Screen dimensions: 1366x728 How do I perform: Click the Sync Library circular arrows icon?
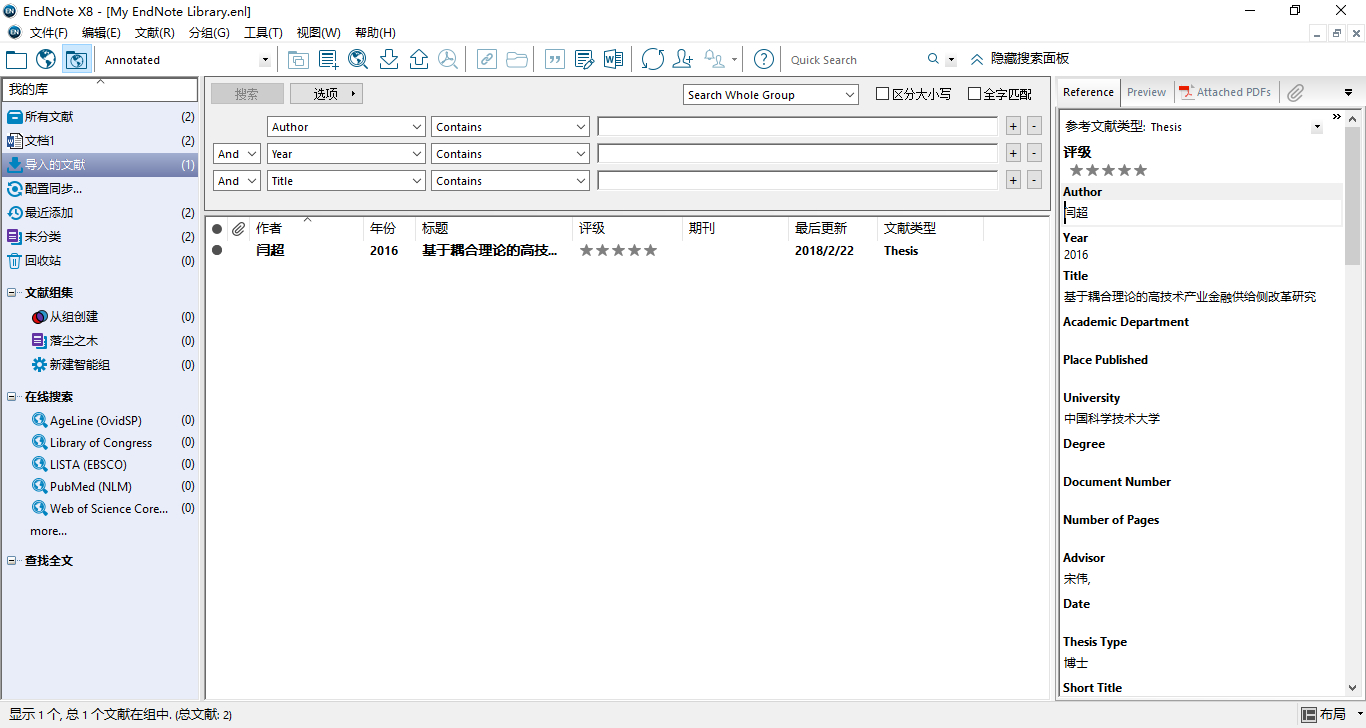pos(653,60)
